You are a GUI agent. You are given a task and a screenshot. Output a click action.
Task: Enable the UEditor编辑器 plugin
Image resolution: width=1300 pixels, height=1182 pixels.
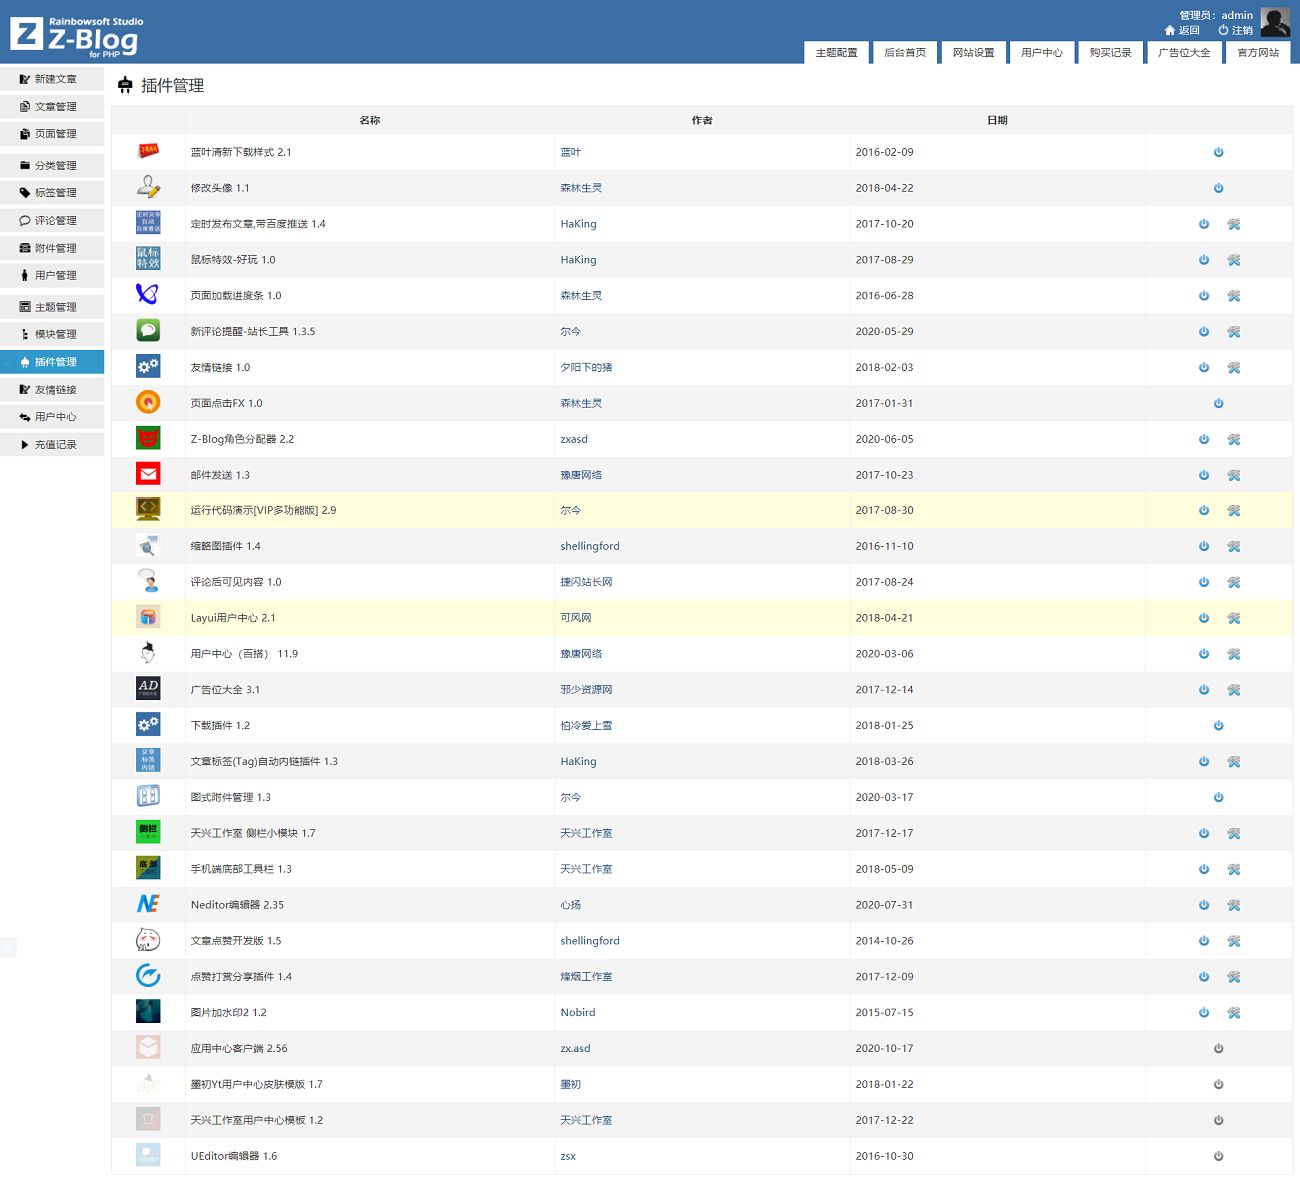coord(1218,1156)
